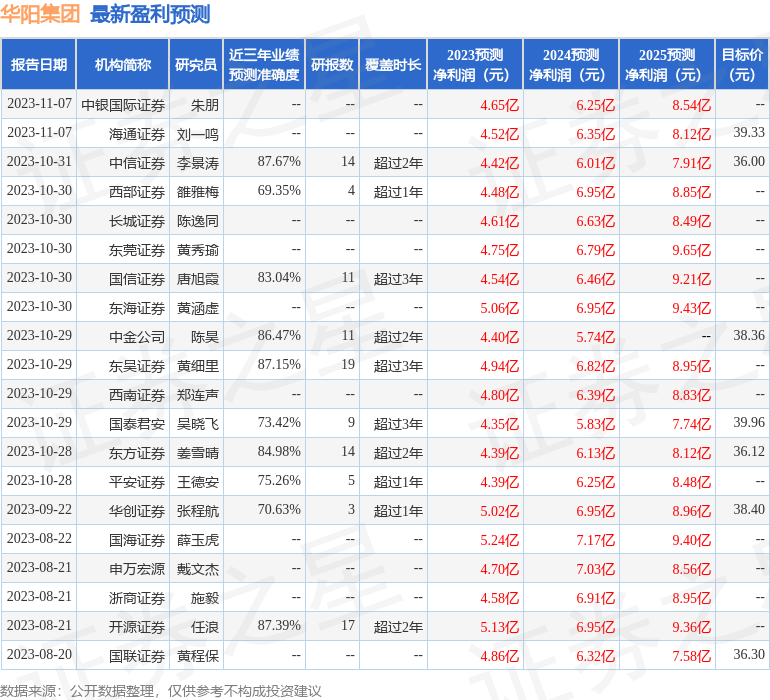Click accuracy value 87.39%
Viewport: 770px width, 700px height.
tap(279, 625)
